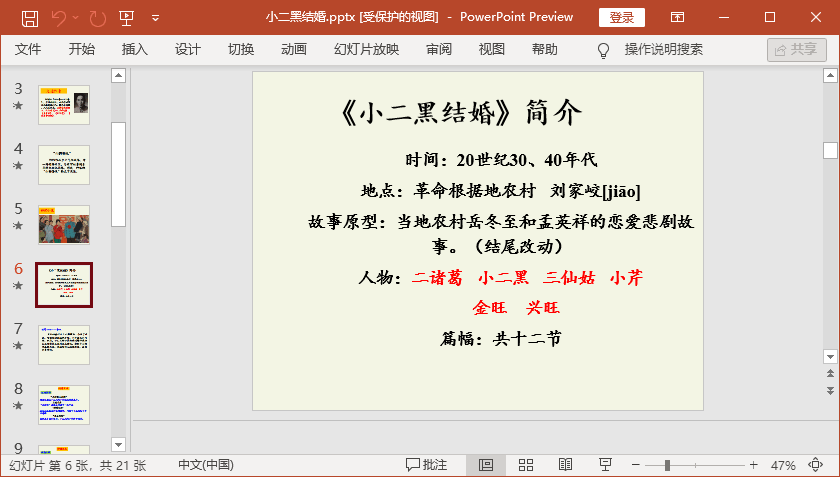840x477 pixels.
Task: Click the text line starting 地点：革命根据地农村
Action: point(501,191)
